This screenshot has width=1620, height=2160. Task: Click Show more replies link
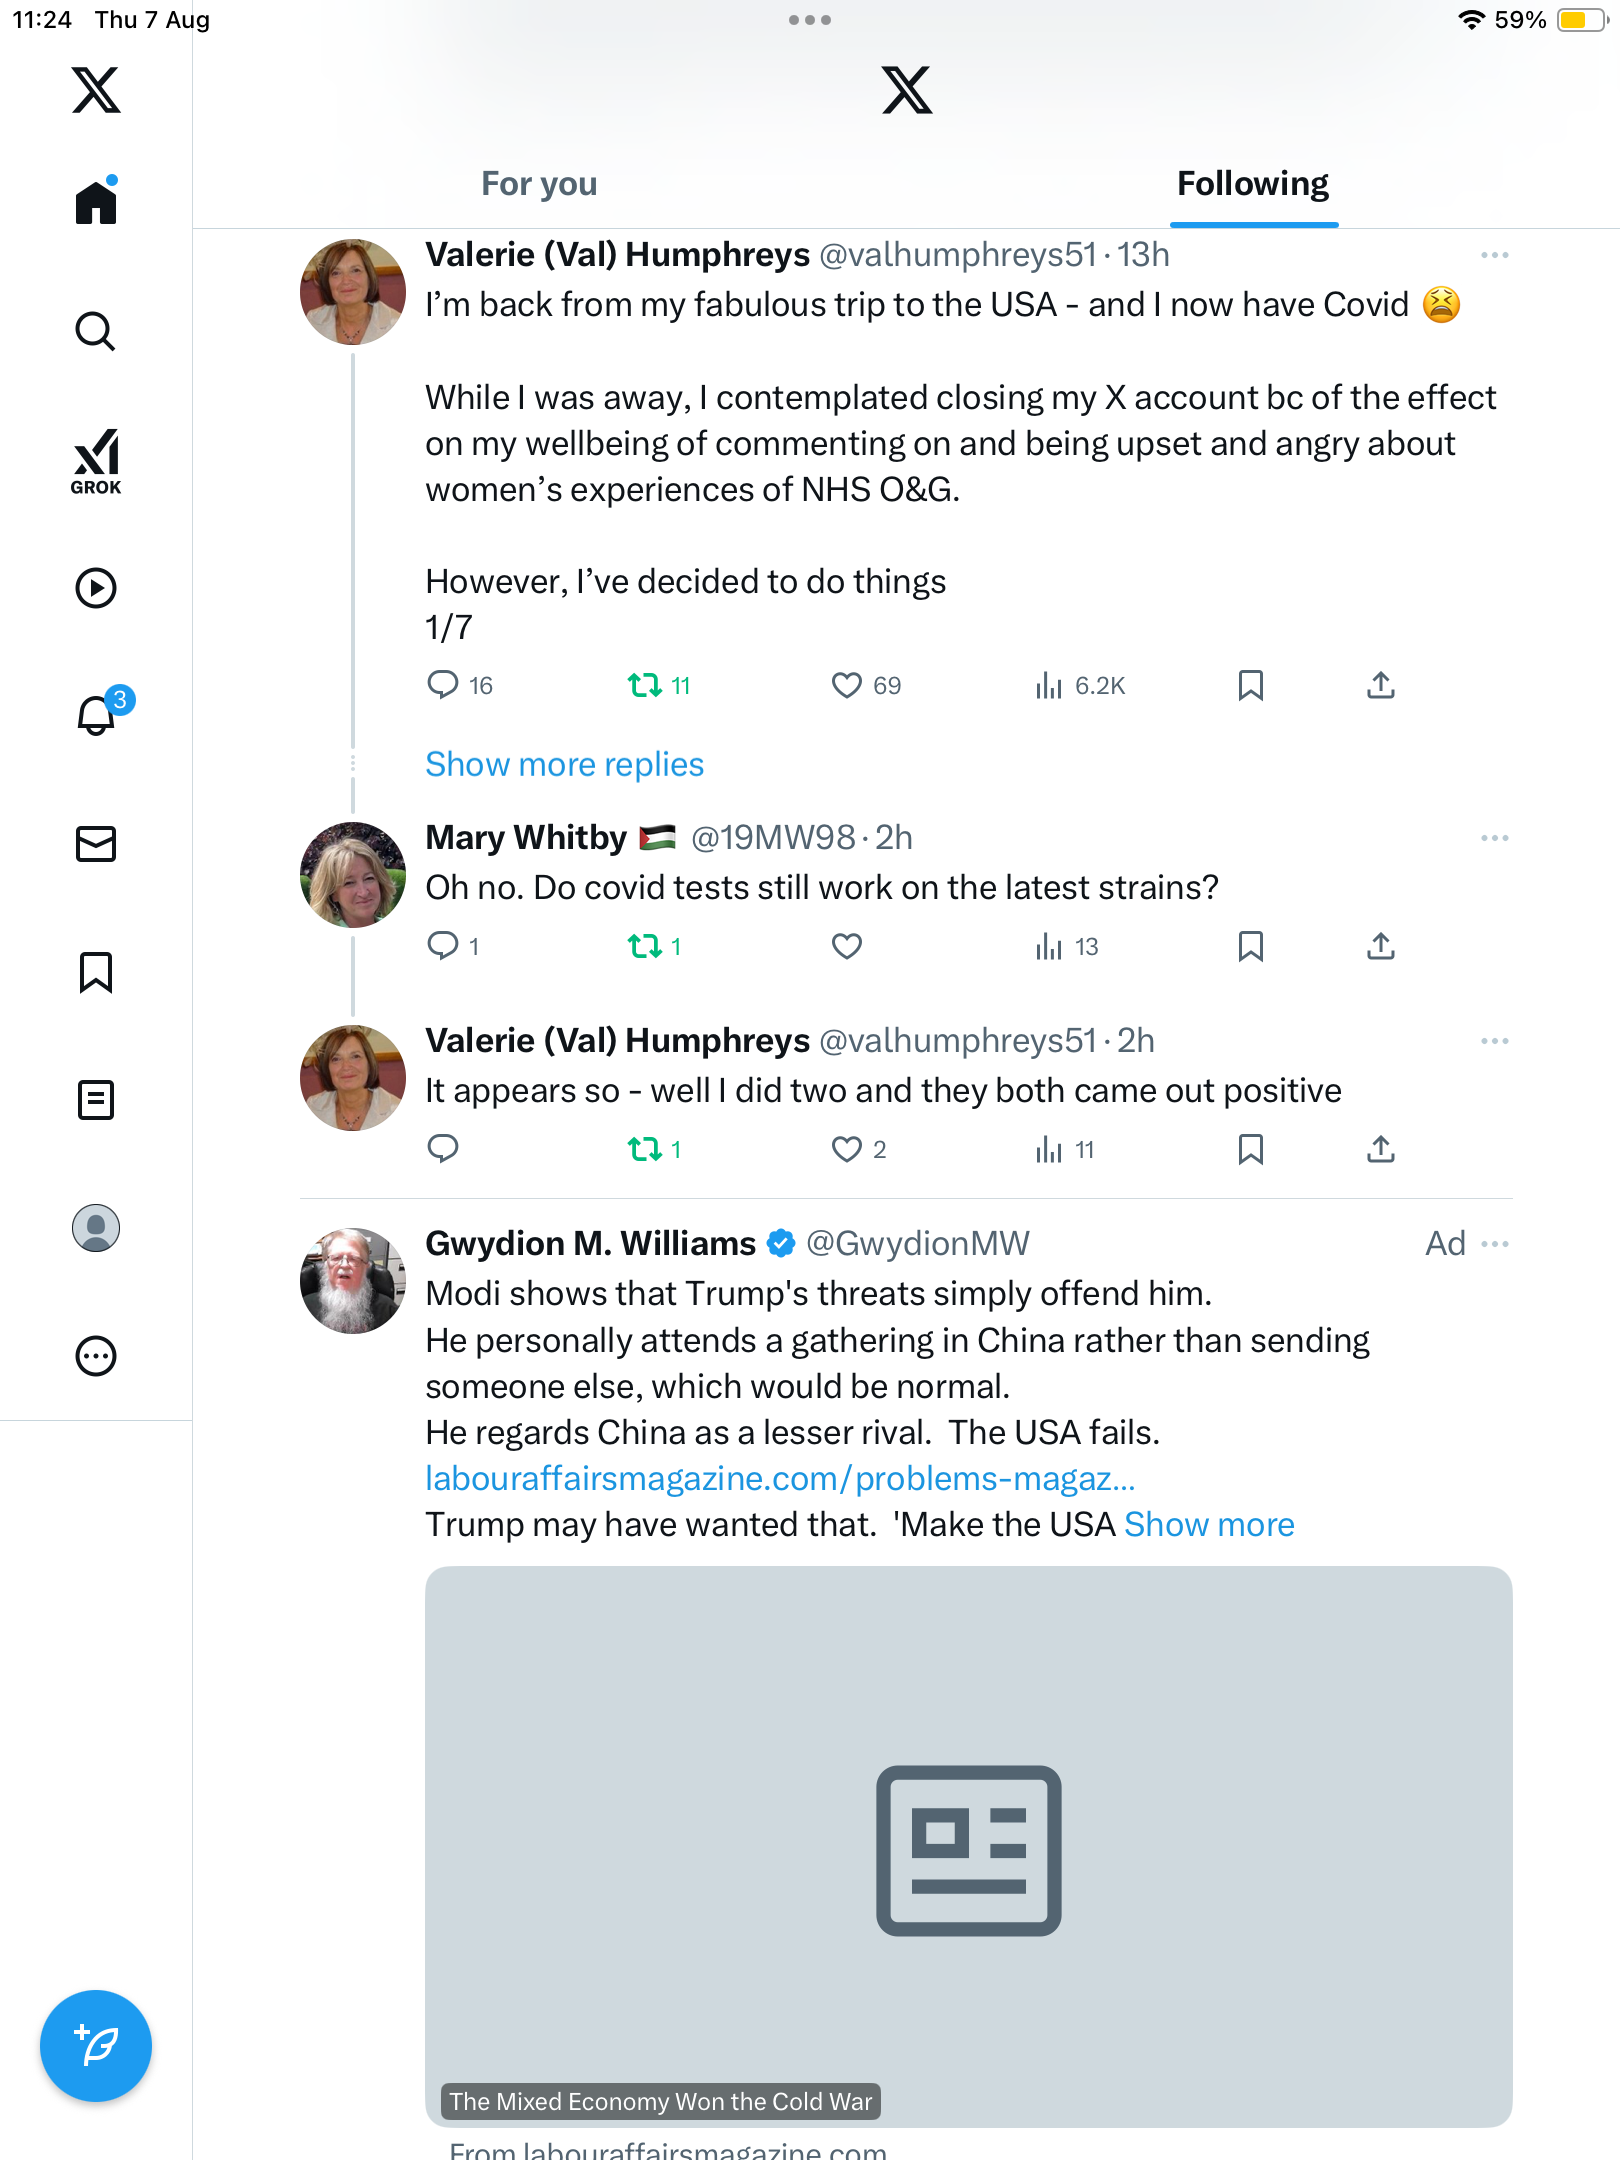tap(564, 764)
